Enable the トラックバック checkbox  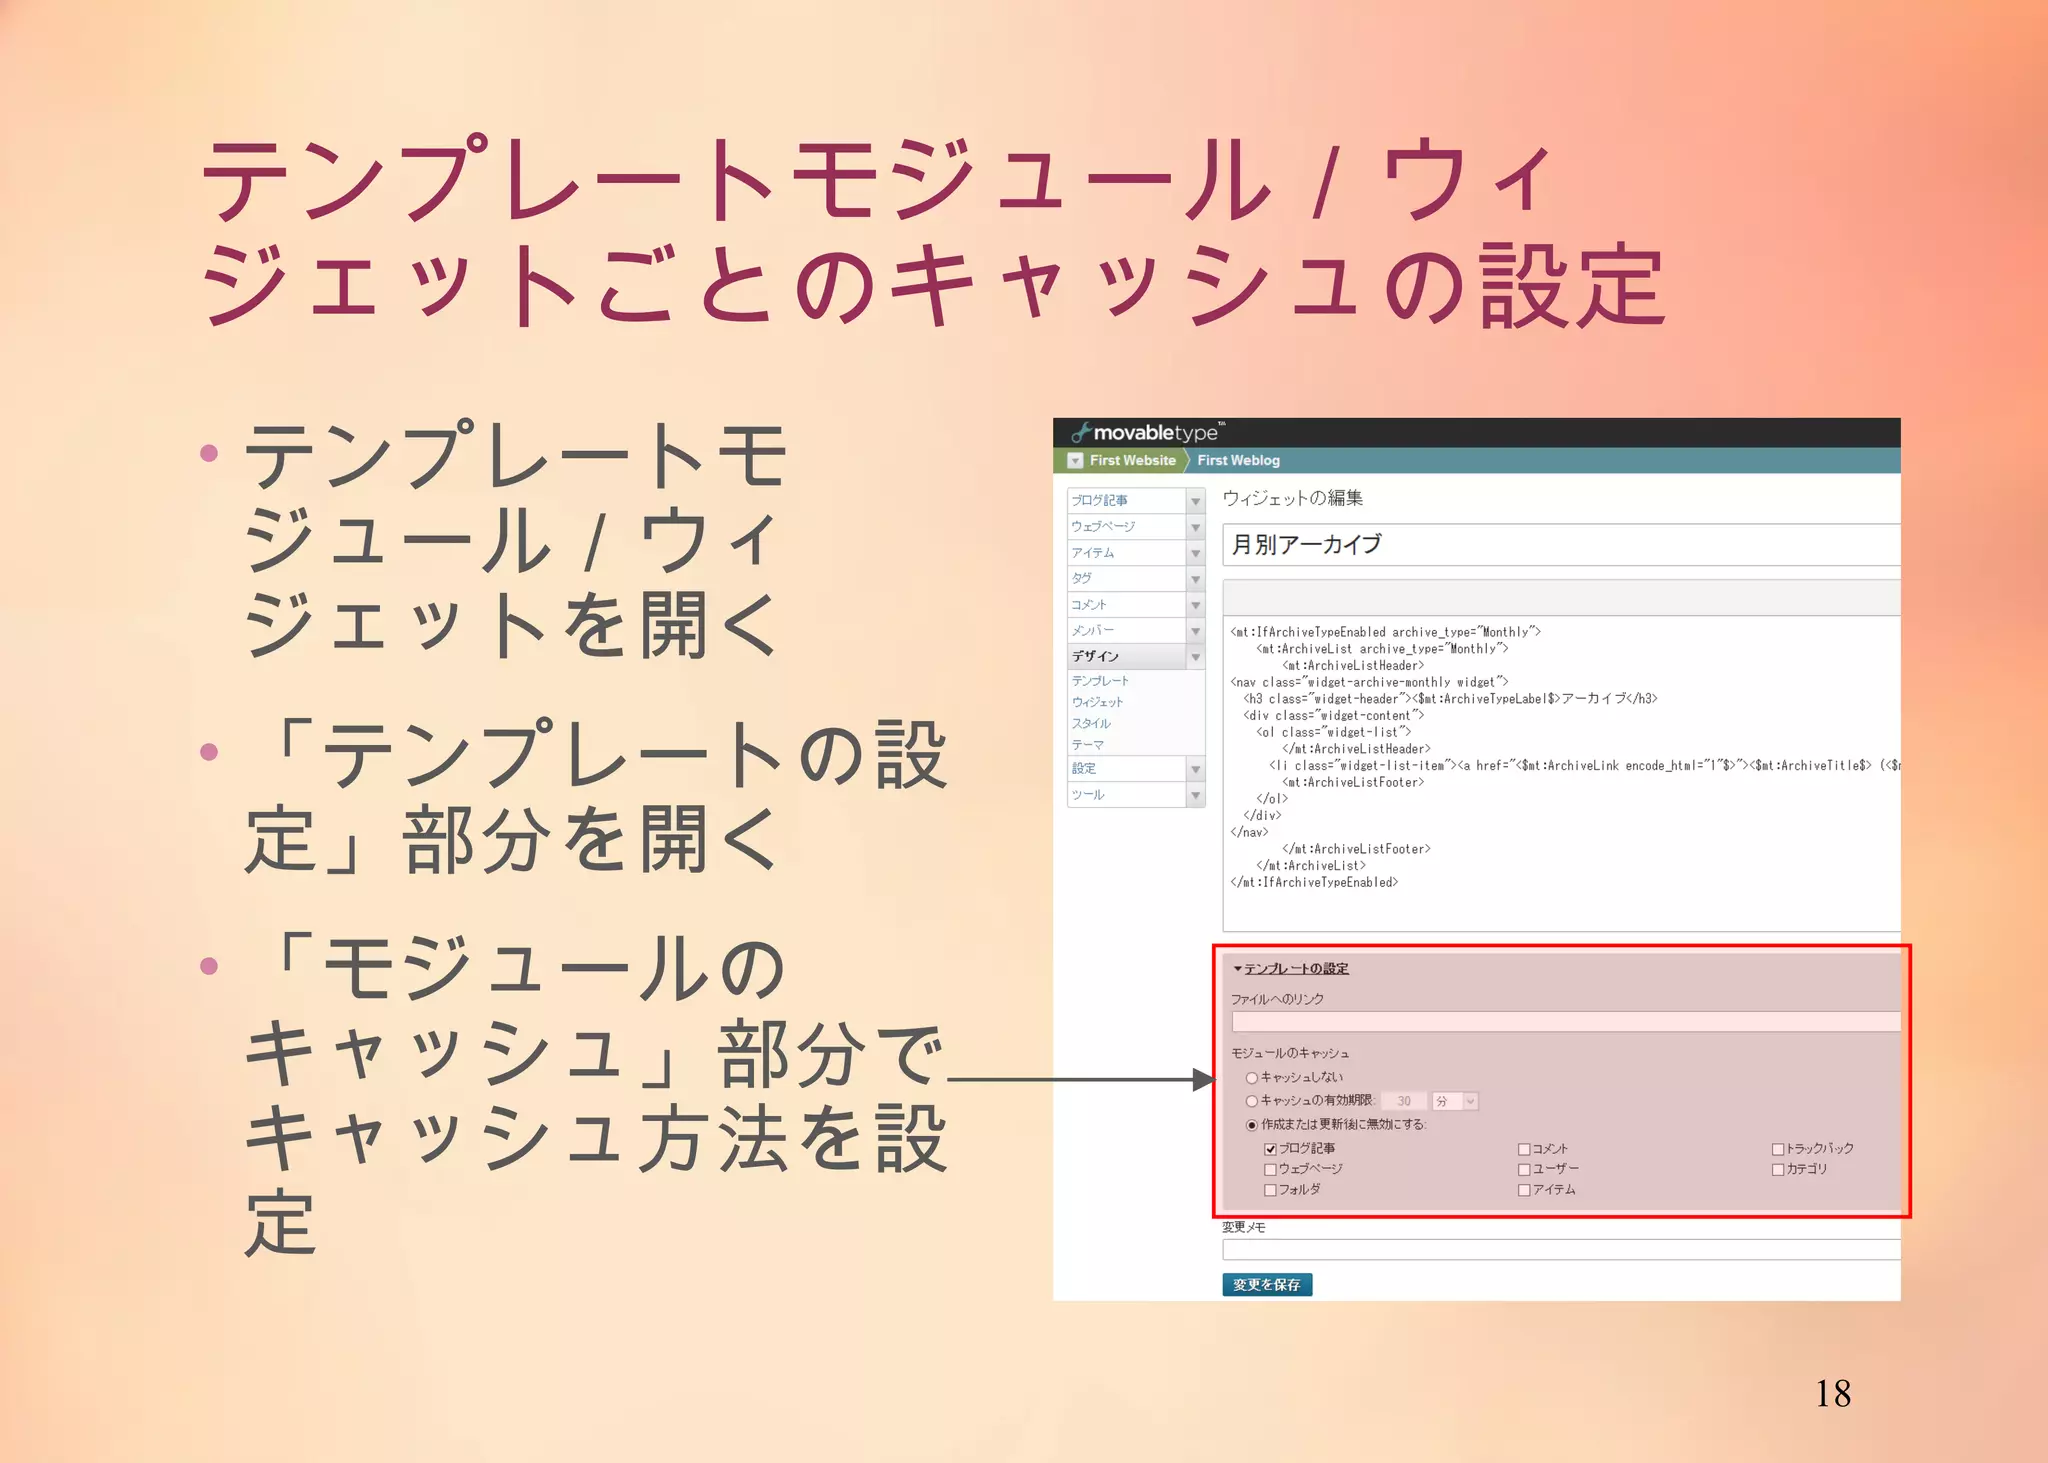[x=1777, y=1149]
